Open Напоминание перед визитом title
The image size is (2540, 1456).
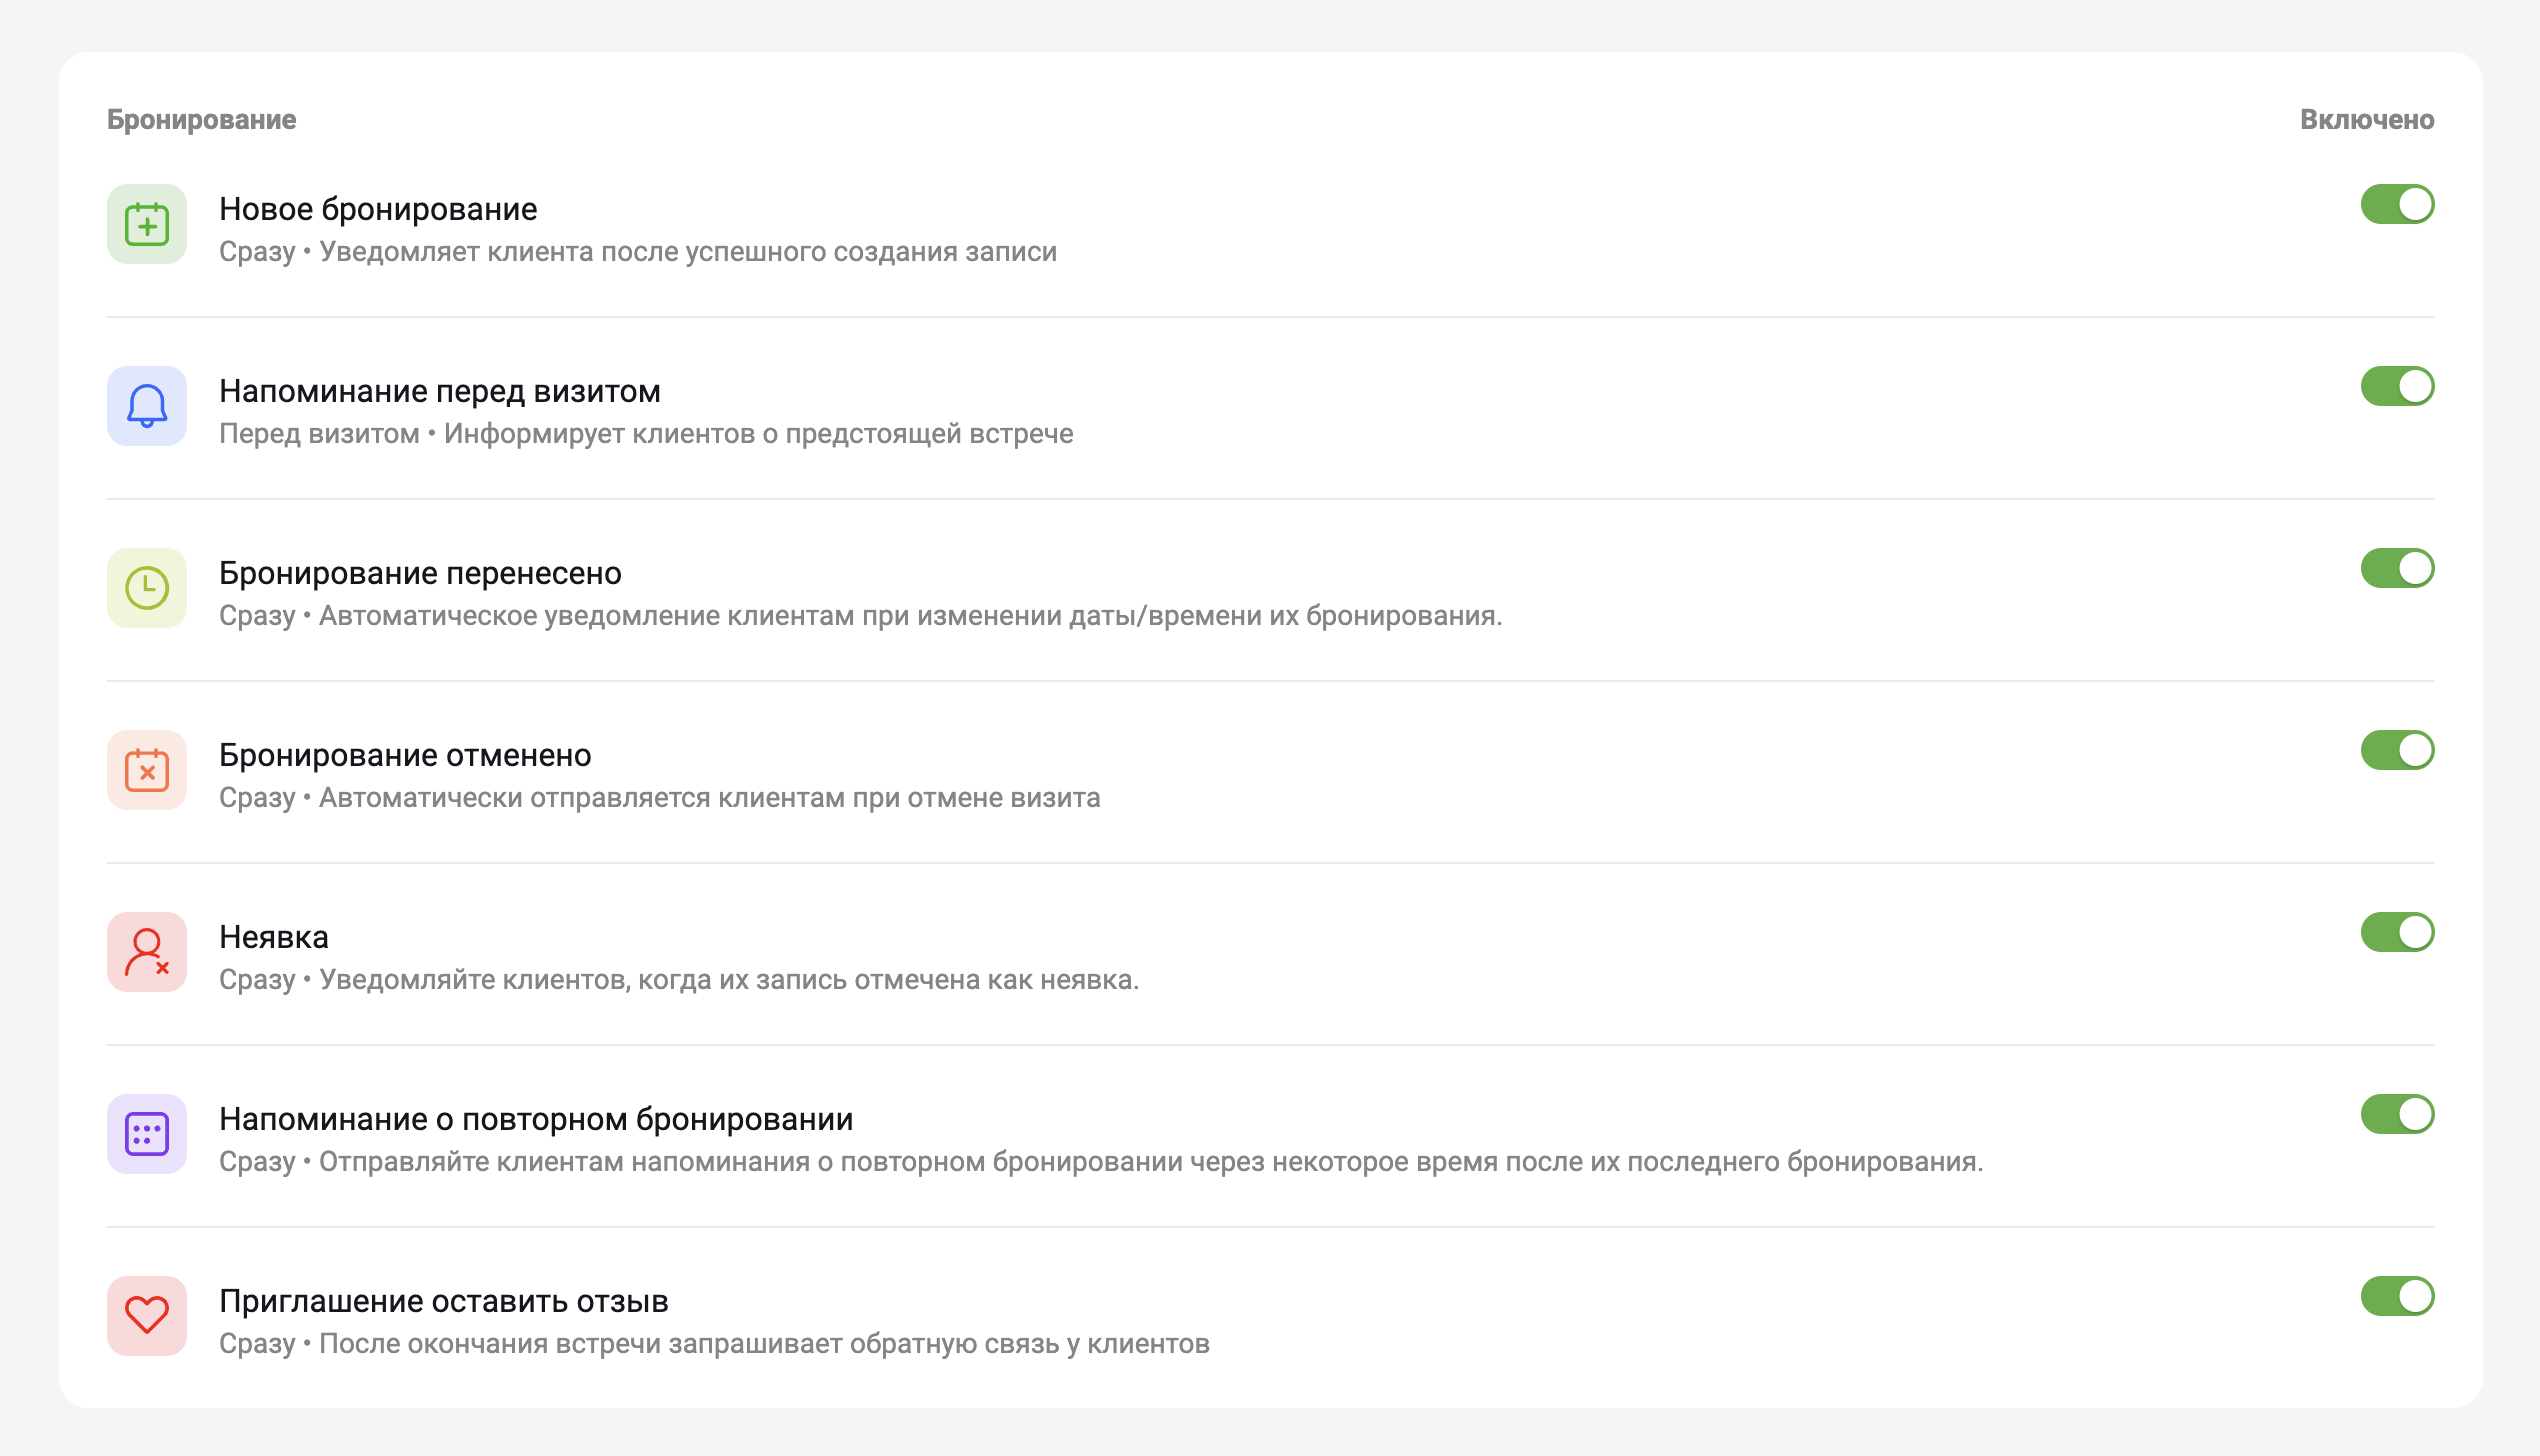pyautogui.click(x=440, y=391)
